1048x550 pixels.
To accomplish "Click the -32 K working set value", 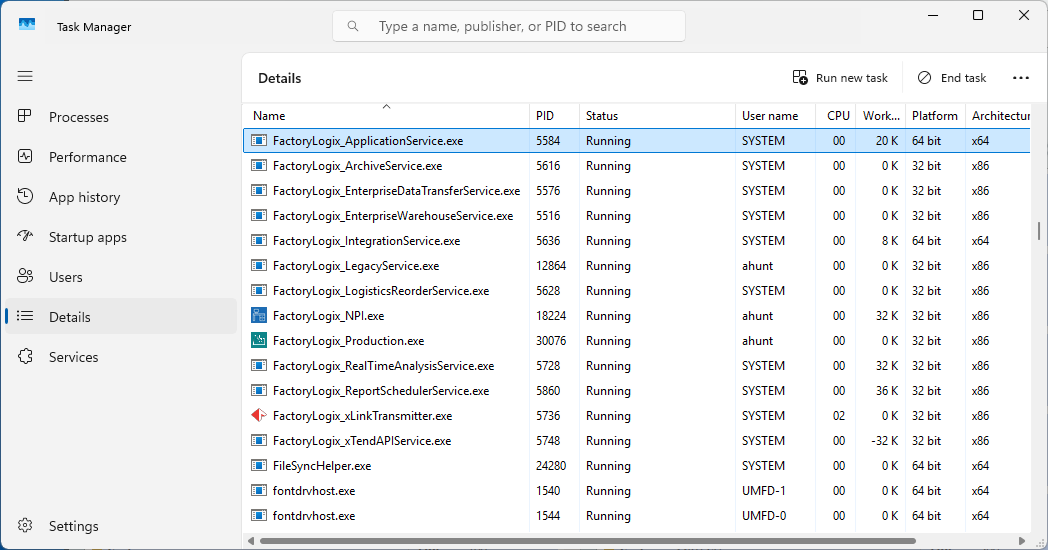I will 886,440.
